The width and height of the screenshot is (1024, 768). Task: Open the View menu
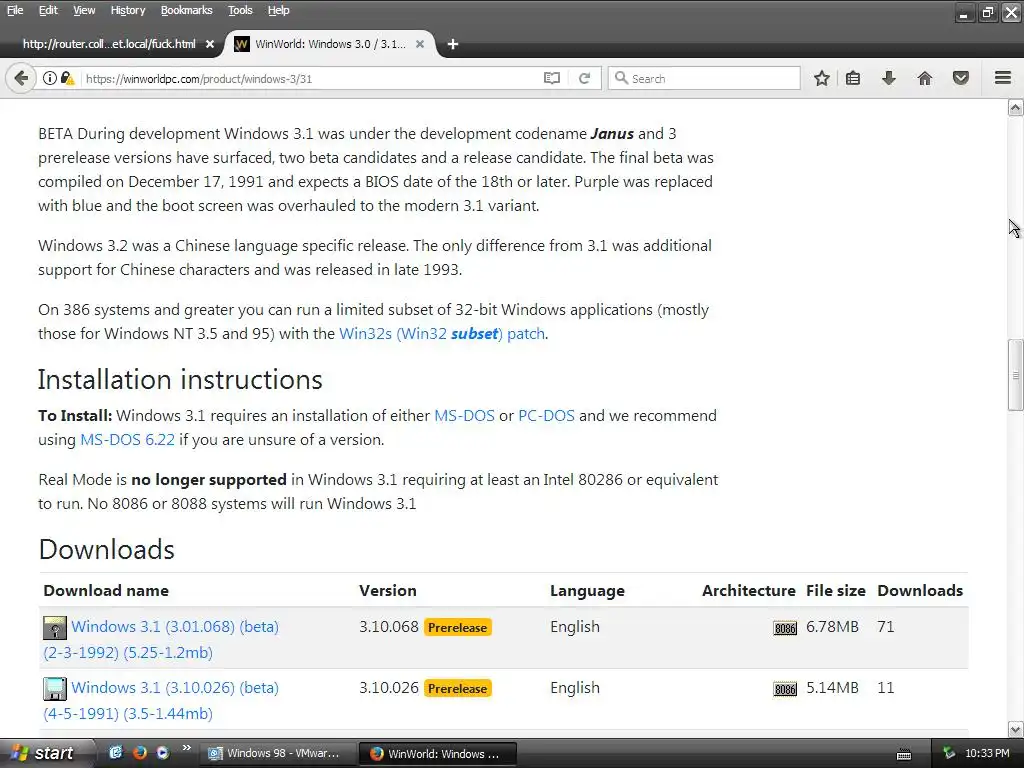(x=84, y=10)
